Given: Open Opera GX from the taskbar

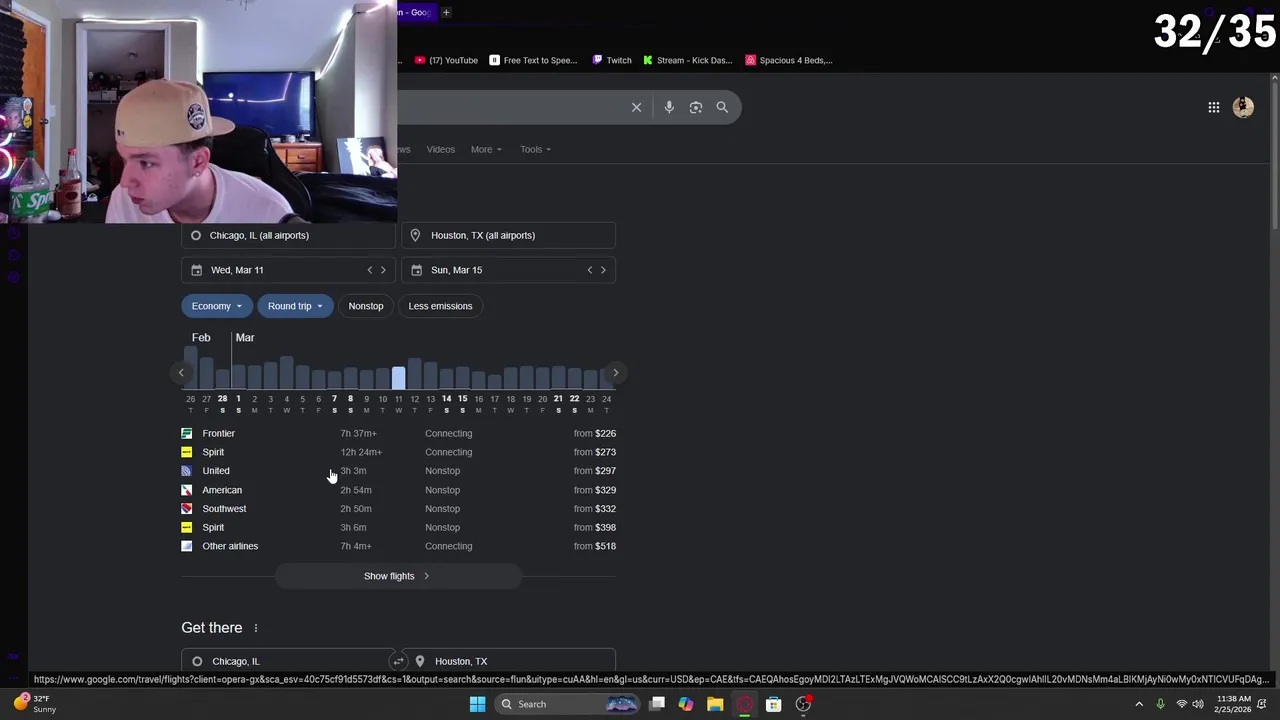Looking at the screenshot, I should tap(744, 704).
